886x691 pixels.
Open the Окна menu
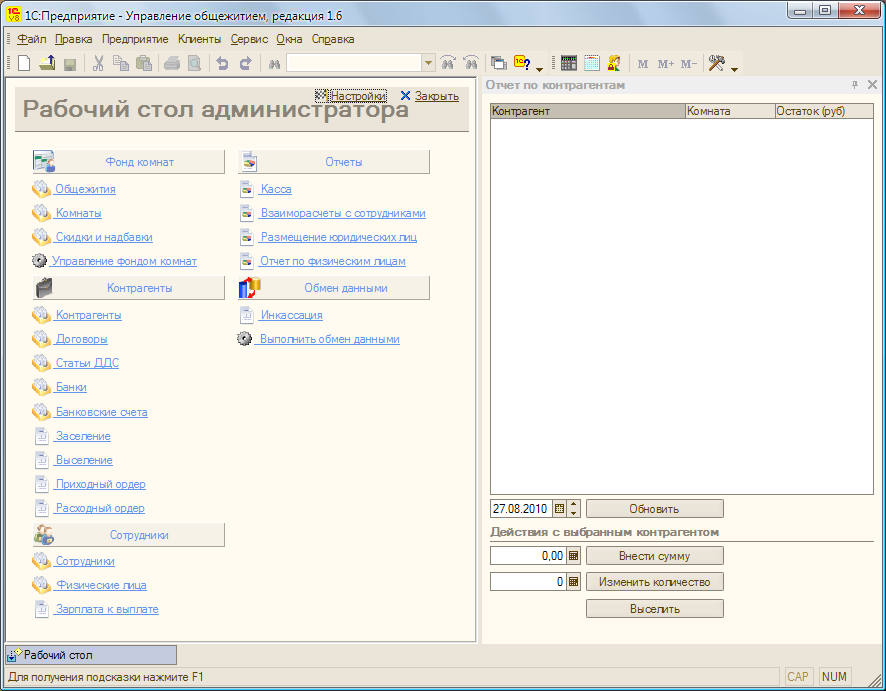point(289,39)
